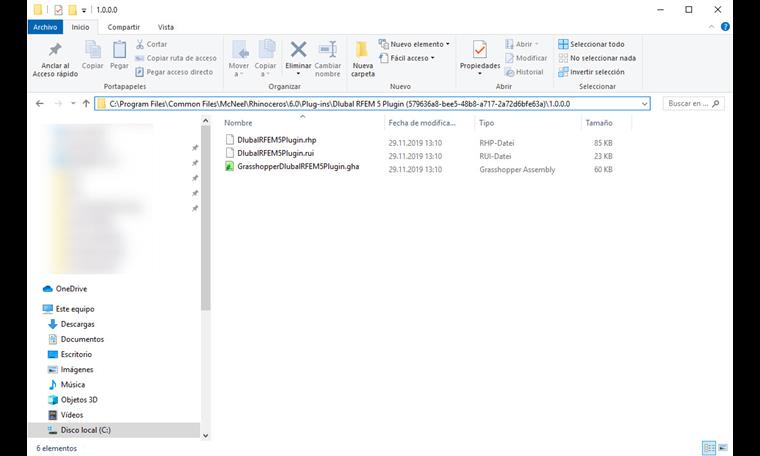
Task: Click navigation pane scrollbar up arrow
Action: 206,121
